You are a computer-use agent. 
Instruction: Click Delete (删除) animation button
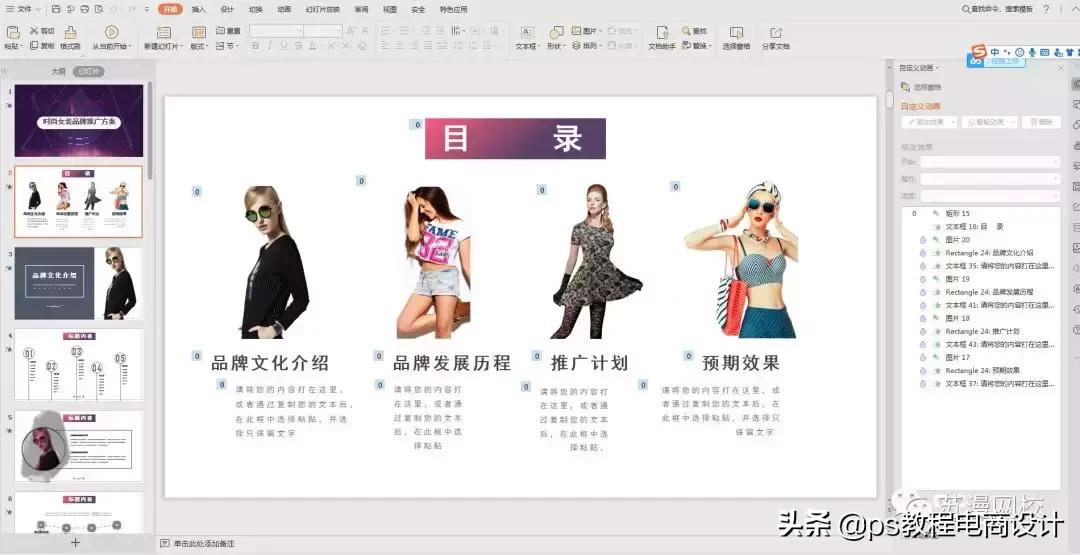coord(1041,122)
